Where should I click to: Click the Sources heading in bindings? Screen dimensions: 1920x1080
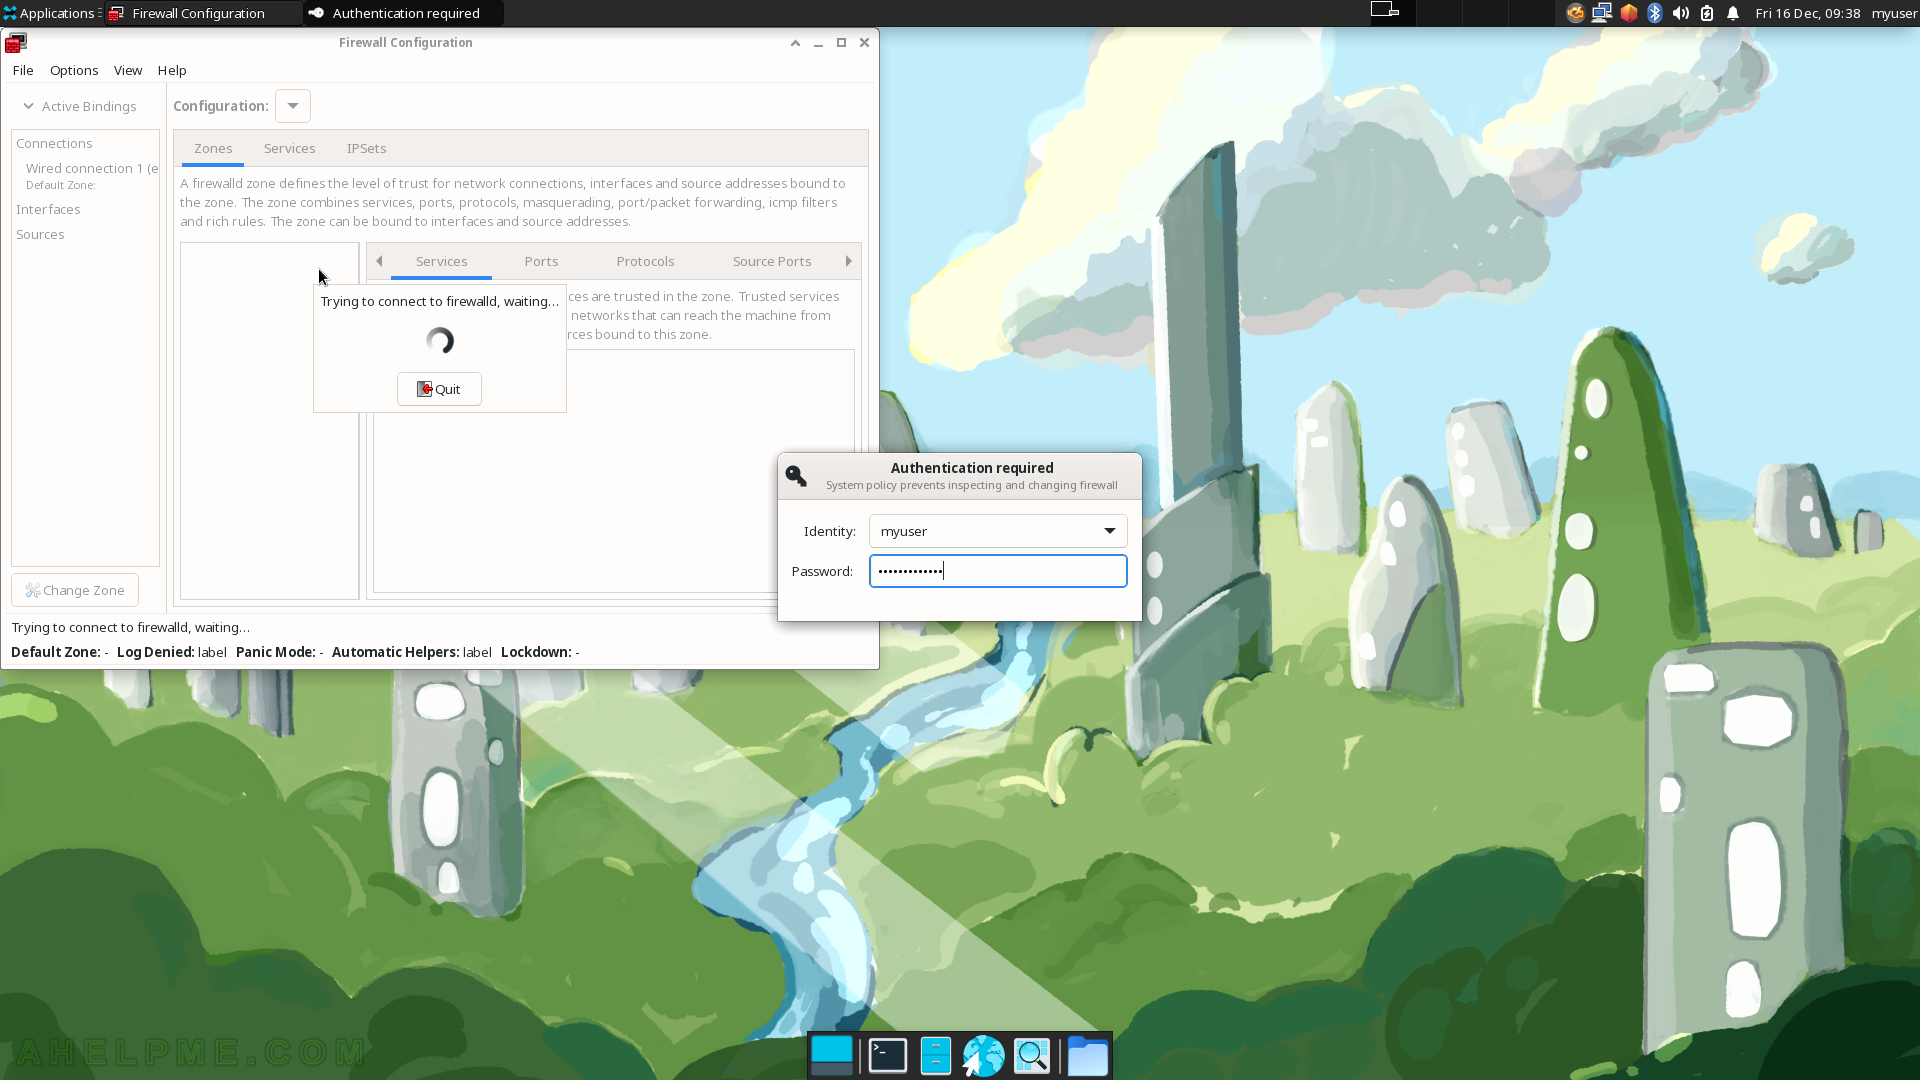40,234
